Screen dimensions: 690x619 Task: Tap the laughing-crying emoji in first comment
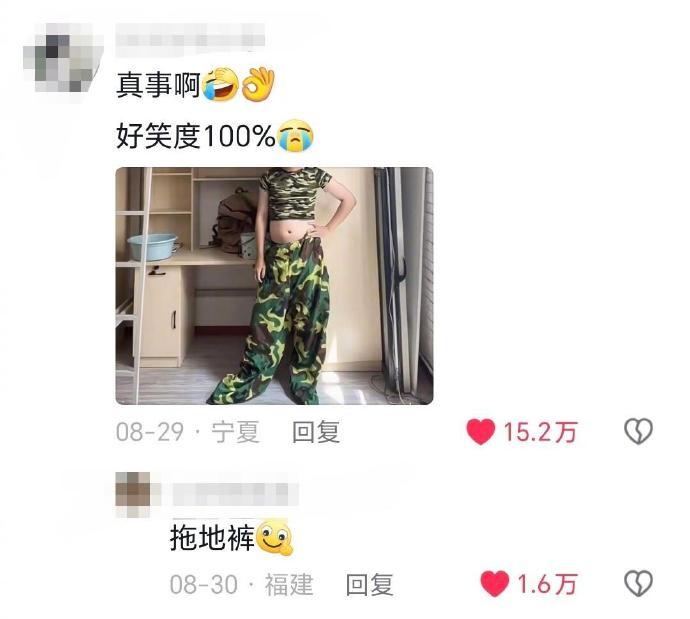point(220,84)
